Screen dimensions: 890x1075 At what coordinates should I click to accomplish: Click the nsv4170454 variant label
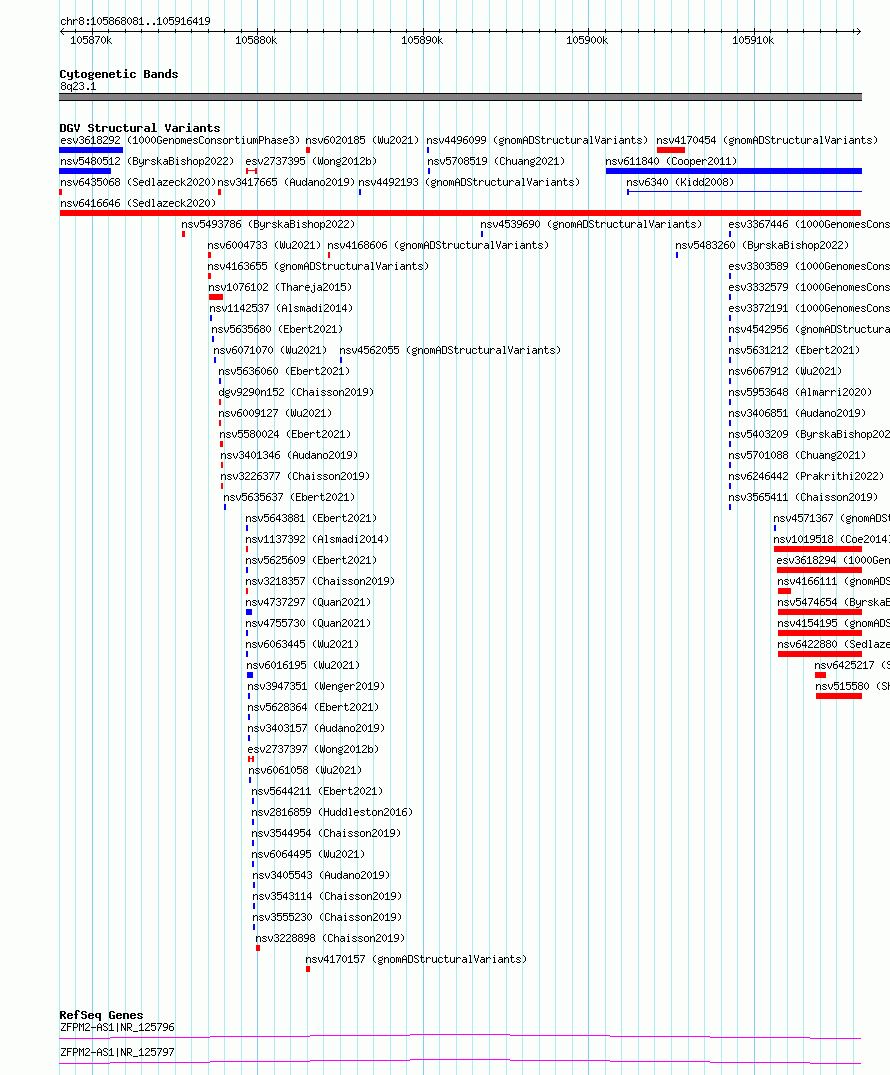(x=767, y=140)
